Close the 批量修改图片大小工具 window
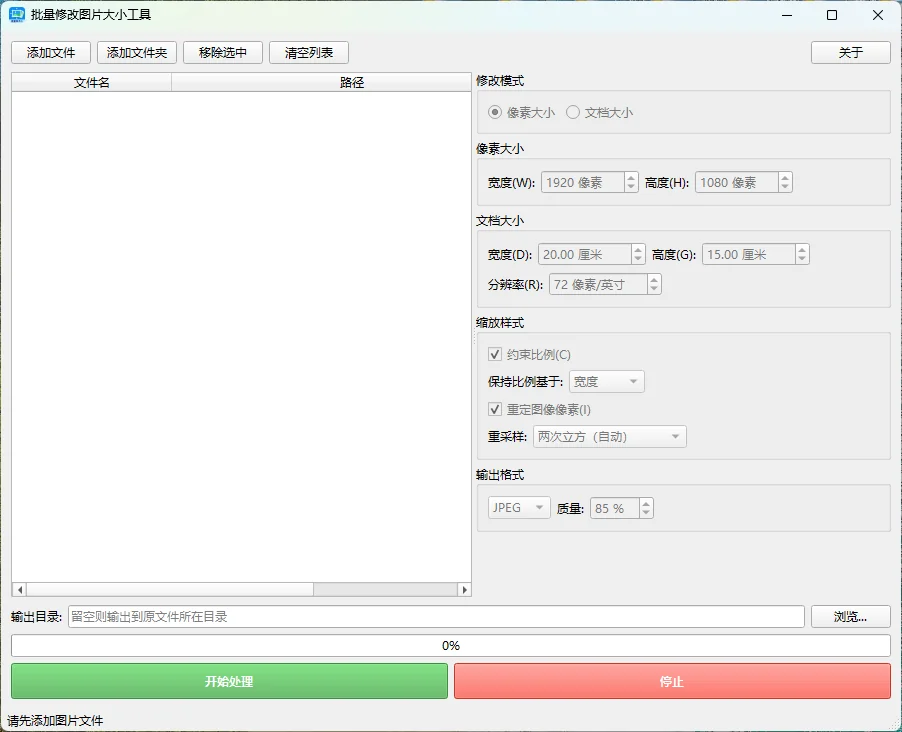 [x=878, y=15]
